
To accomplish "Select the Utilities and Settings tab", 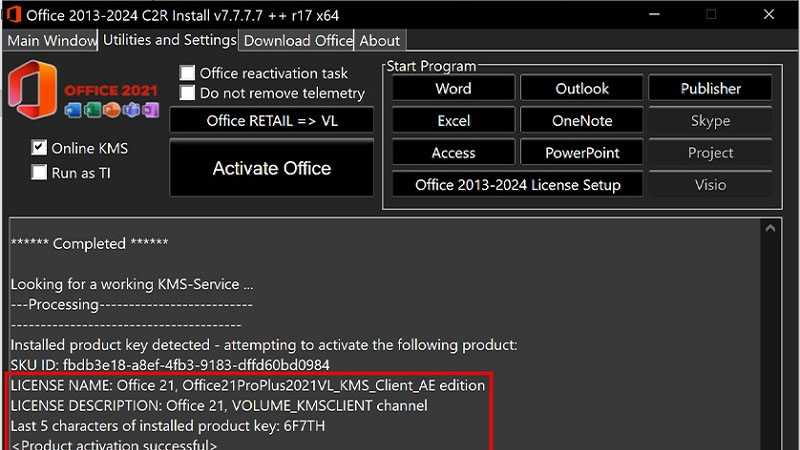I will (169, 40).
